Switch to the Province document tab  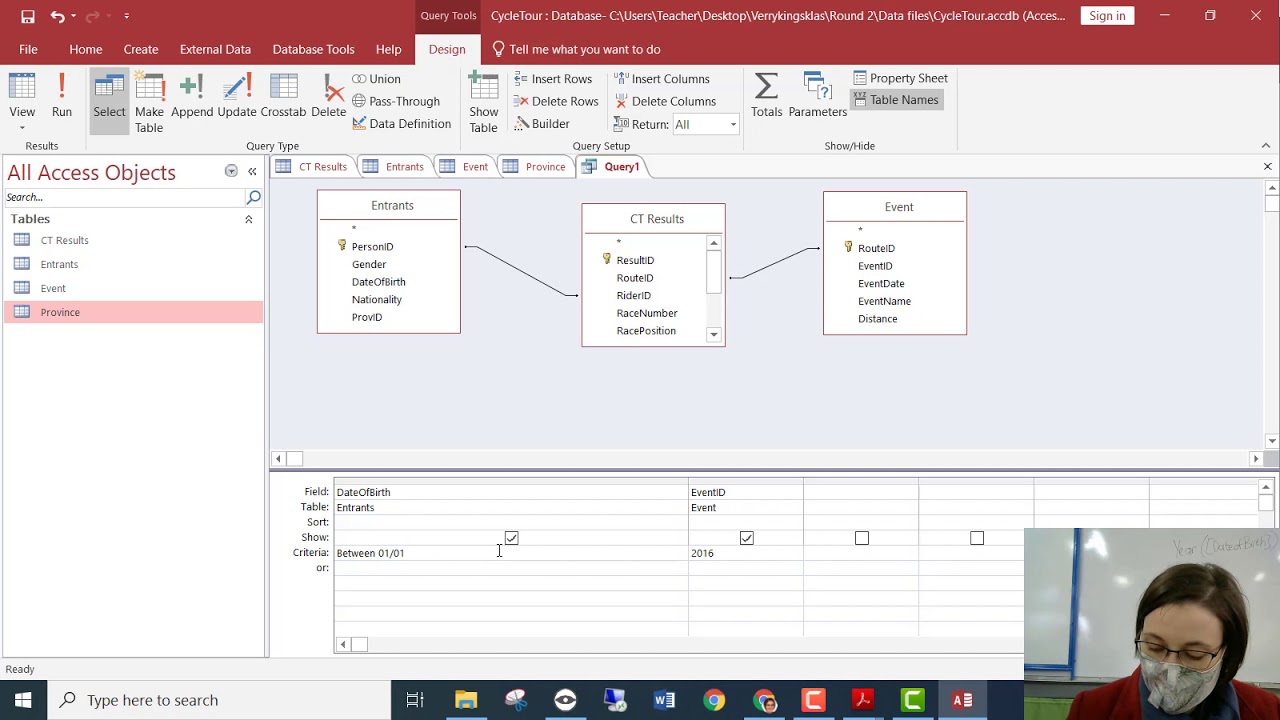pos(536,167)
